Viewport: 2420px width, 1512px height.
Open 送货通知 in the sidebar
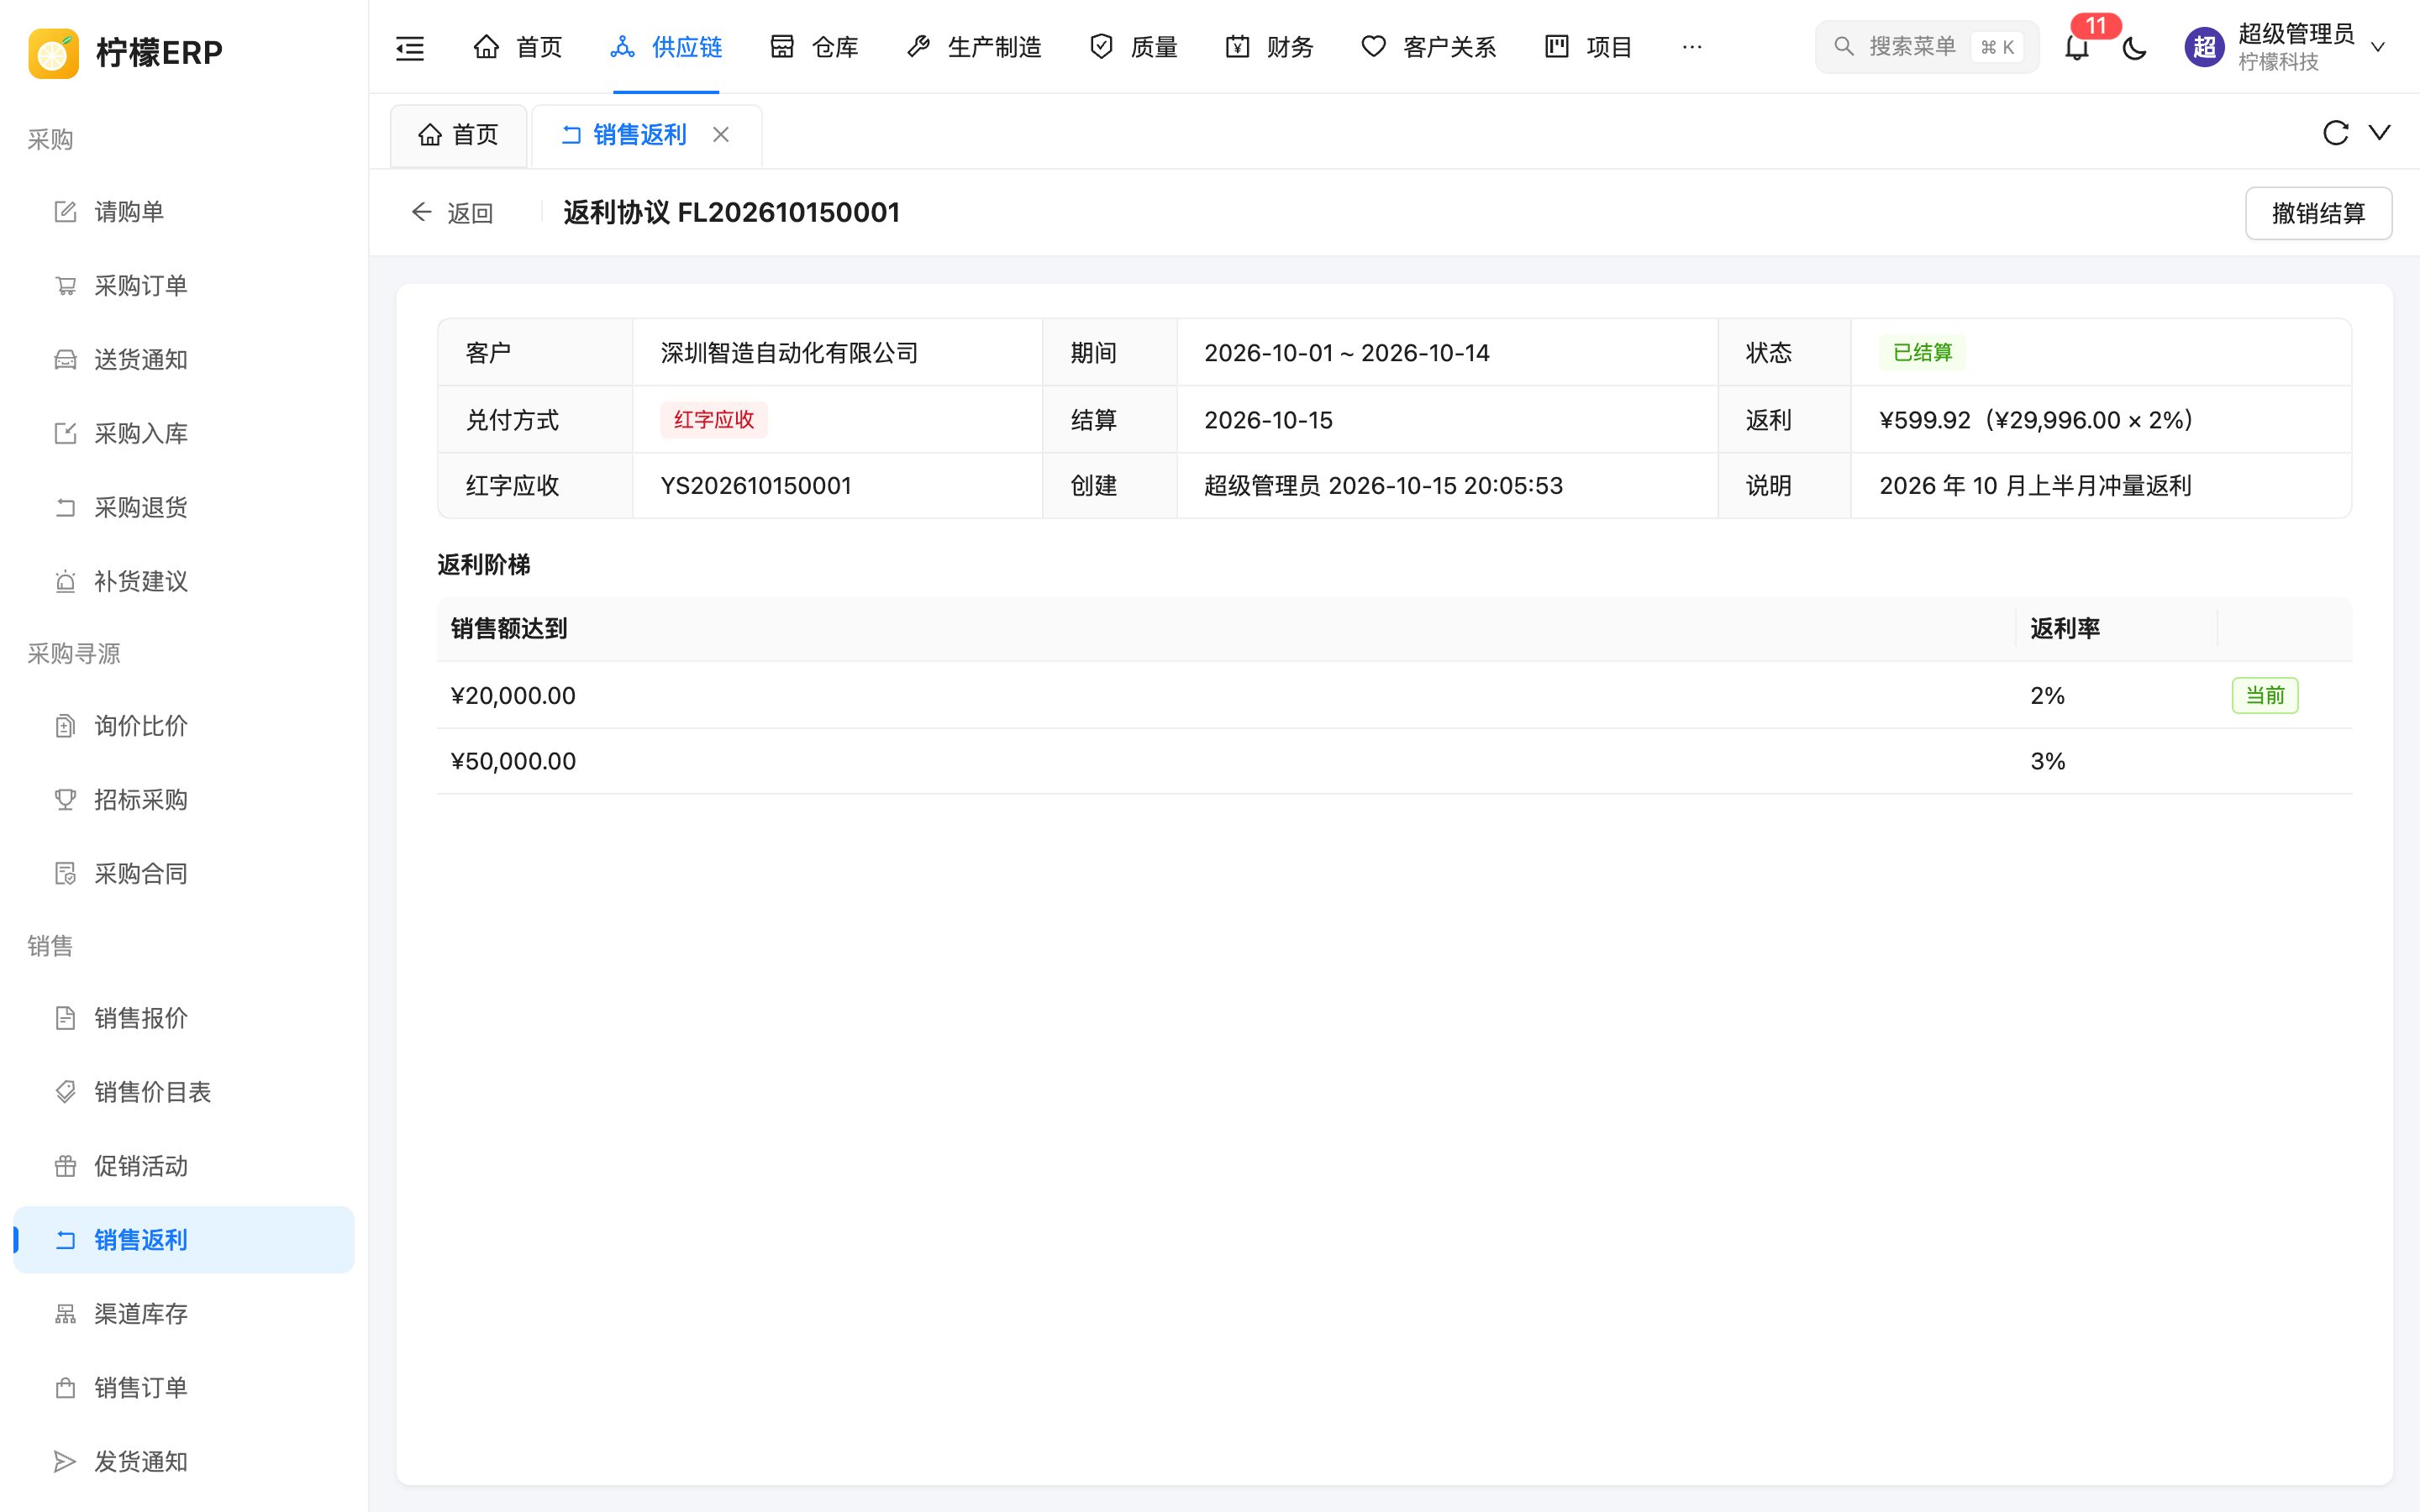[x=184, y=360]
